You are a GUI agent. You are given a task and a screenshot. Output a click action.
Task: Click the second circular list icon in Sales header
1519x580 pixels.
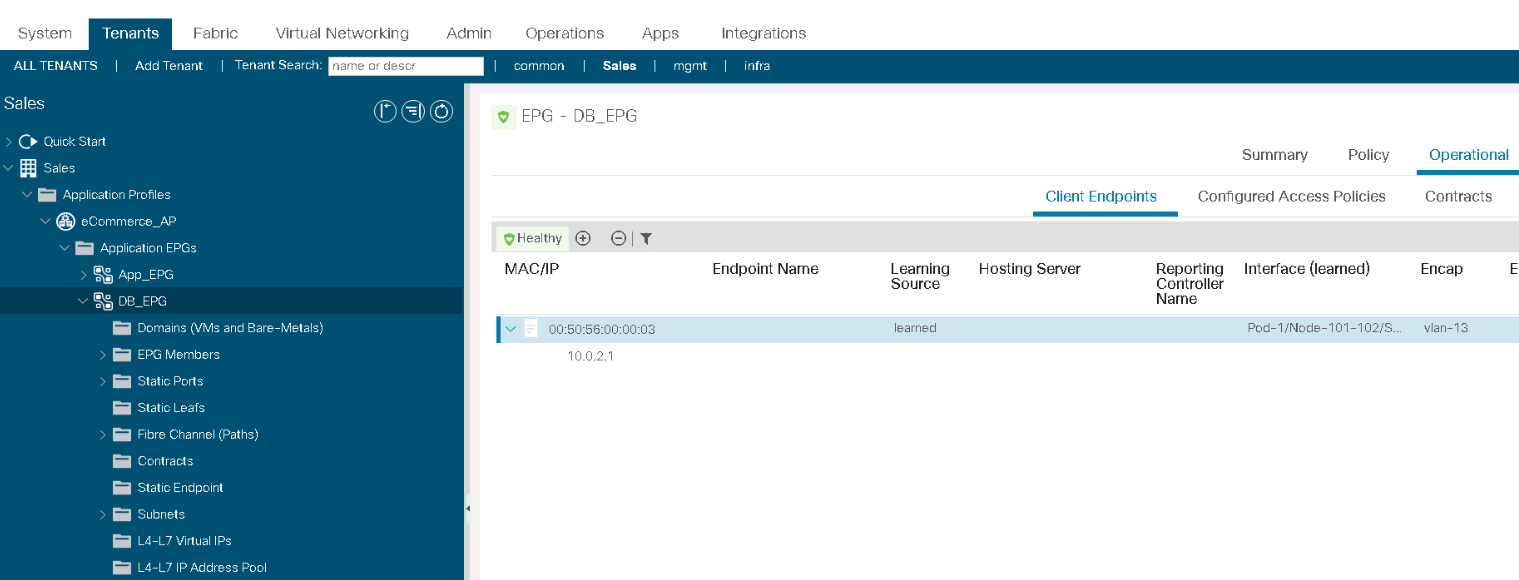[x=414, y=111]
